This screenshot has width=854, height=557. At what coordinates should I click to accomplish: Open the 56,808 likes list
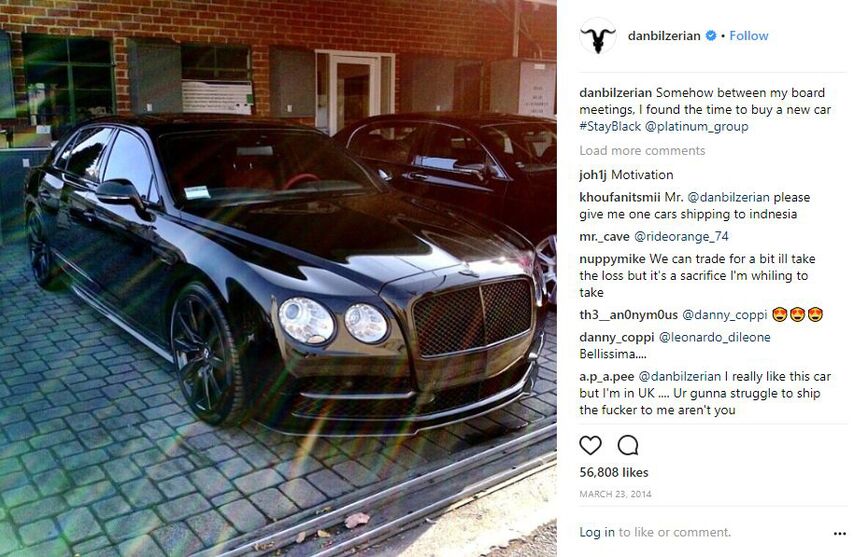614,472
